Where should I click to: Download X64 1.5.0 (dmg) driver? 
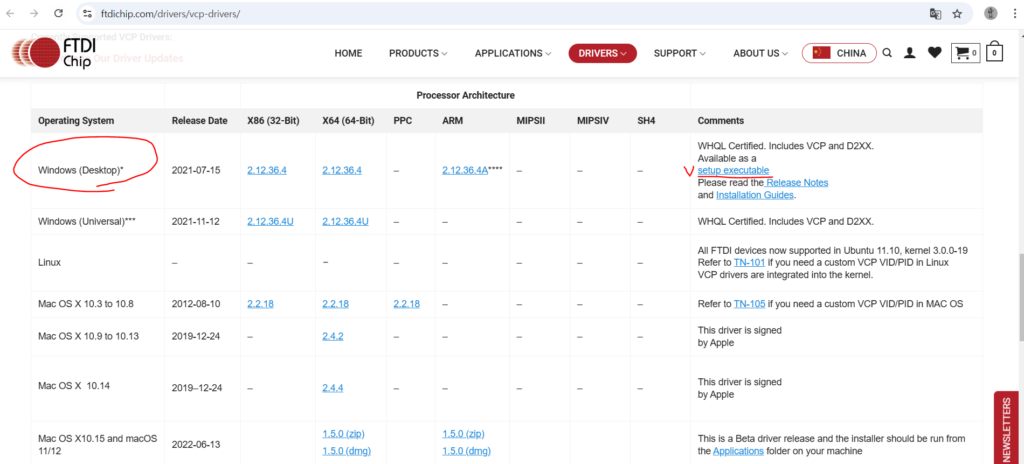pos(346,451)
